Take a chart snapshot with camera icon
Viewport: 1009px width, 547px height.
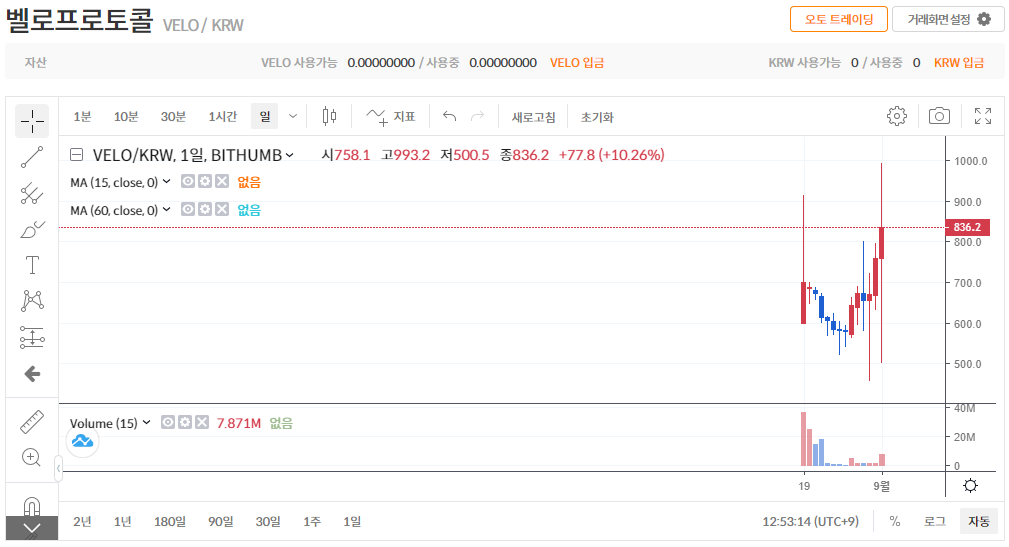click(x=939, y=116)
